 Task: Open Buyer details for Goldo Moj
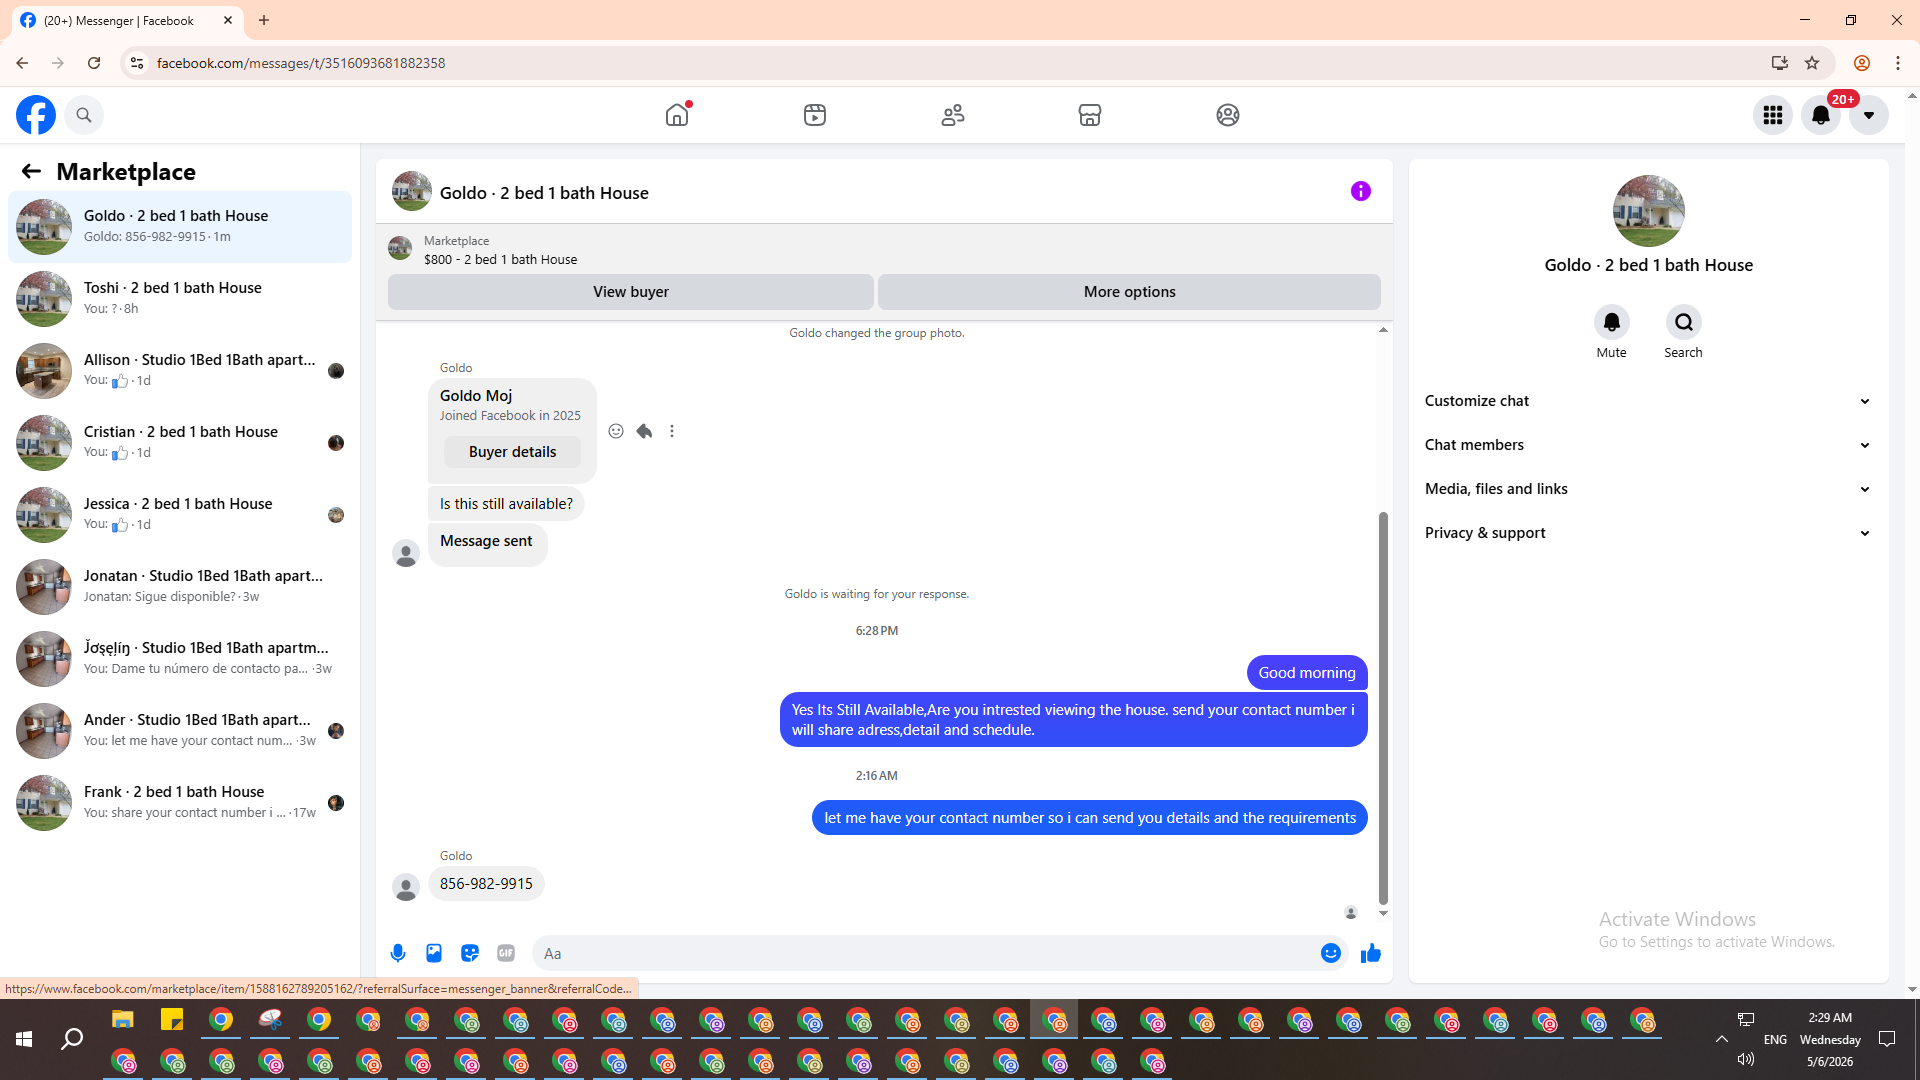point(512,452)
